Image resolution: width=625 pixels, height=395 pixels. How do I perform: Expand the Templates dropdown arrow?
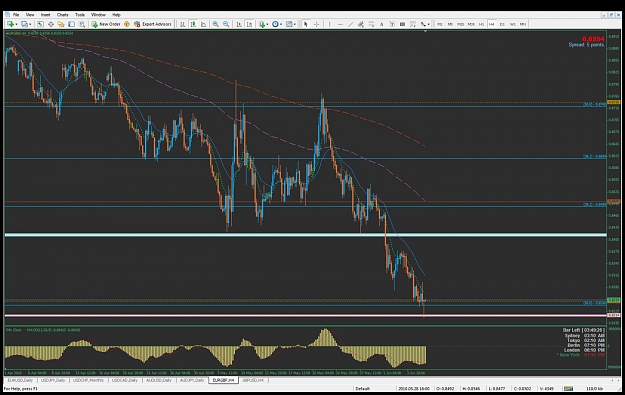[x=295, y=24]
